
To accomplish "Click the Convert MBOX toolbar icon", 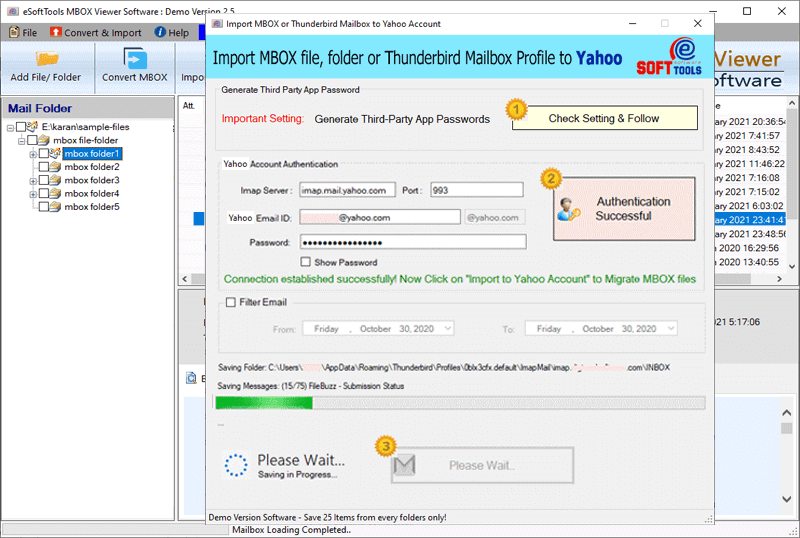I will click(135, 59).
